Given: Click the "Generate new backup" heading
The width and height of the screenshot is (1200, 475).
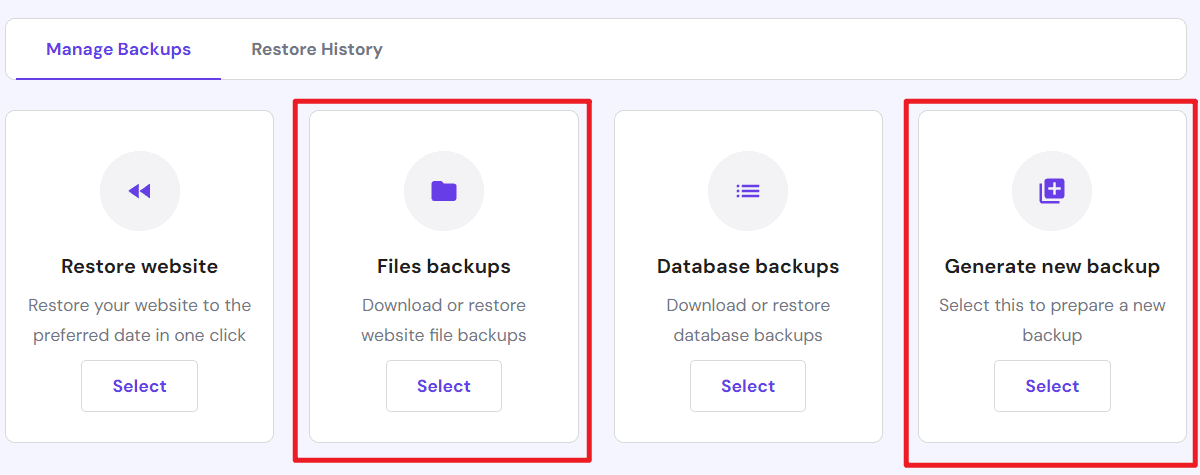Looking at the screenshot, I should pos(1052,267).
